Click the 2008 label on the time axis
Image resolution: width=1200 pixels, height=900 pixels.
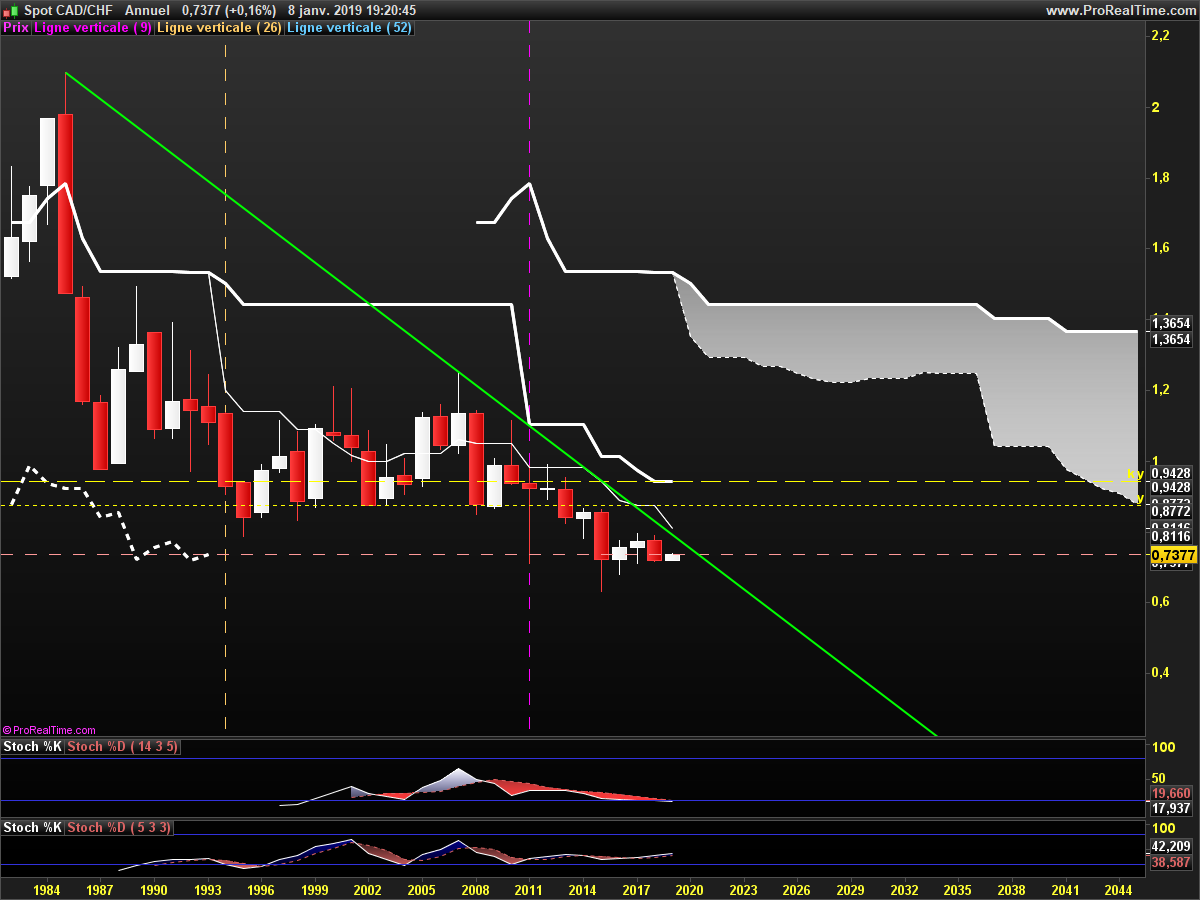click(475, 888)
